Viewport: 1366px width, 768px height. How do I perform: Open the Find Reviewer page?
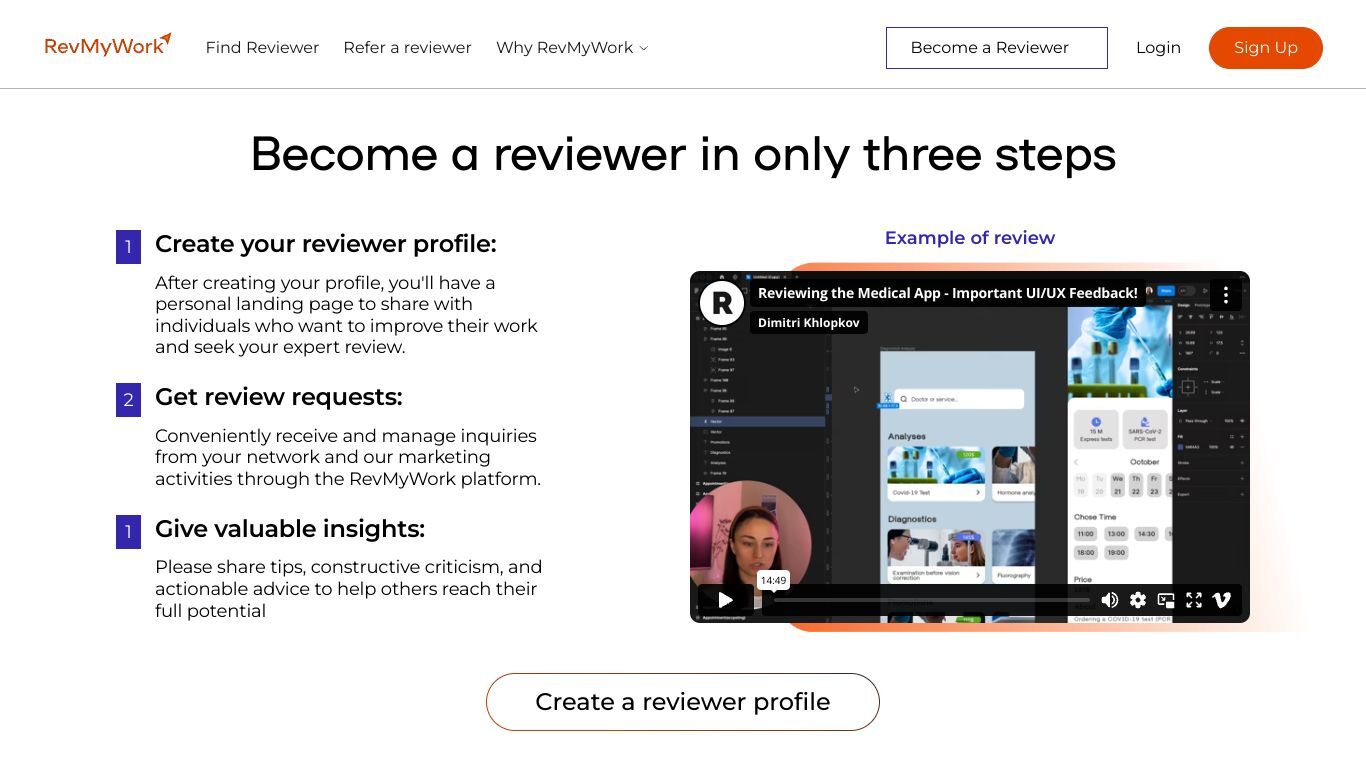point(262,48)
